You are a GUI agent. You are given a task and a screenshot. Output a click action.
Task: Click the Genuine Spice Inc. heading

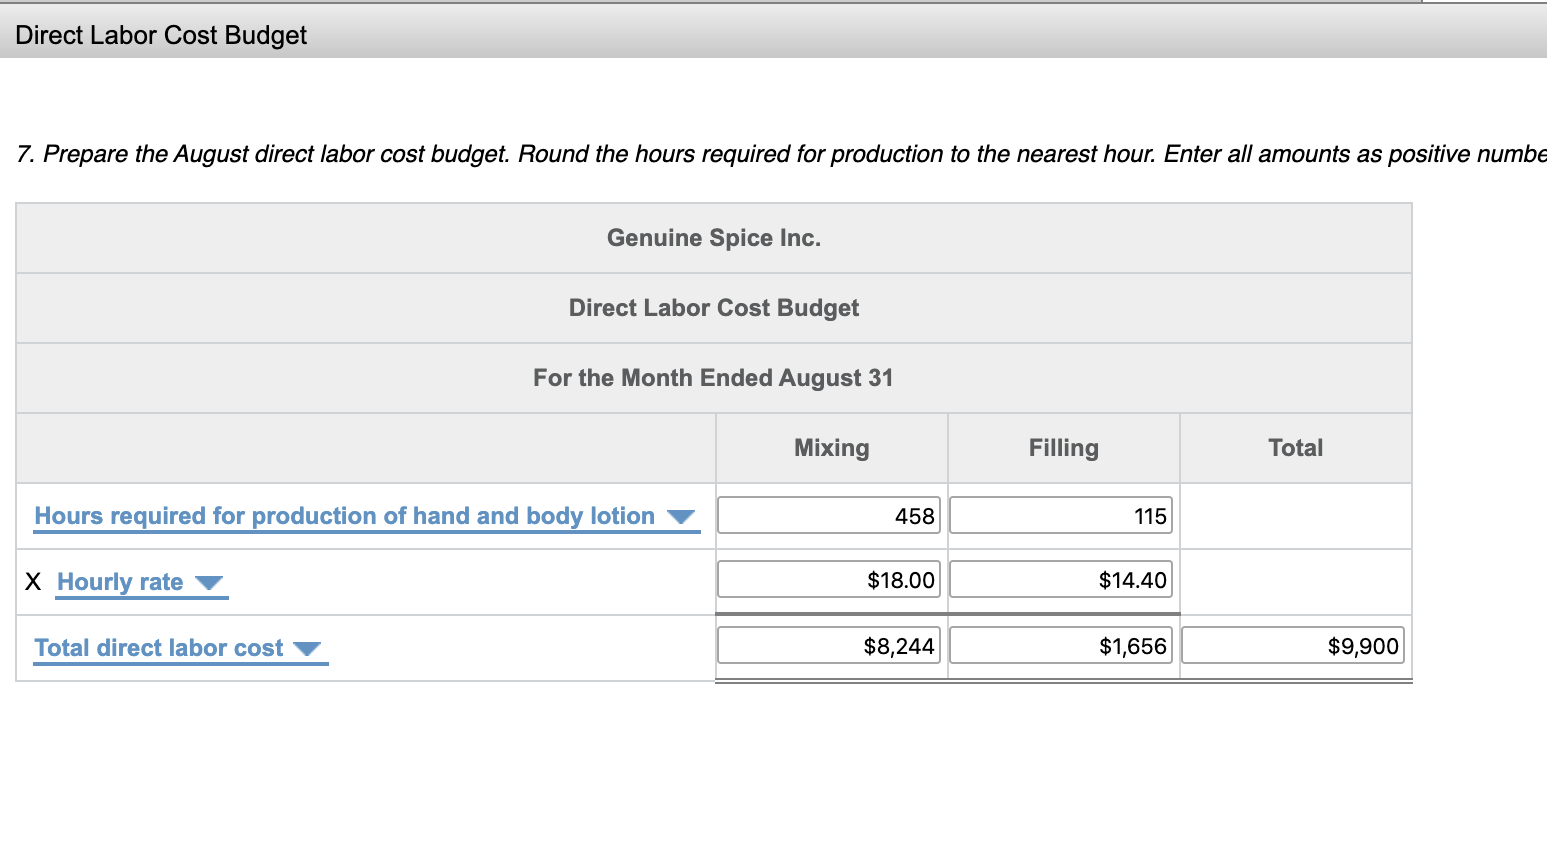click(x=714, y=238)
